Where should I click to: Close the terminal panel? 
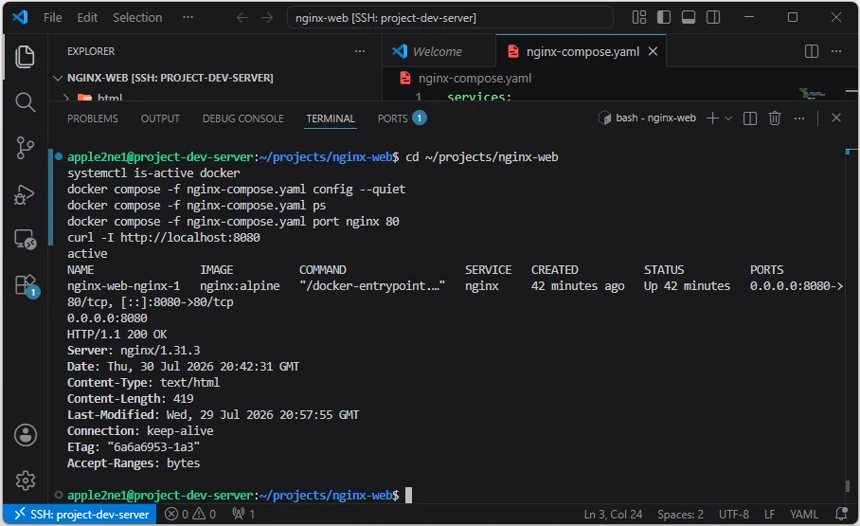tap(836, 117)
